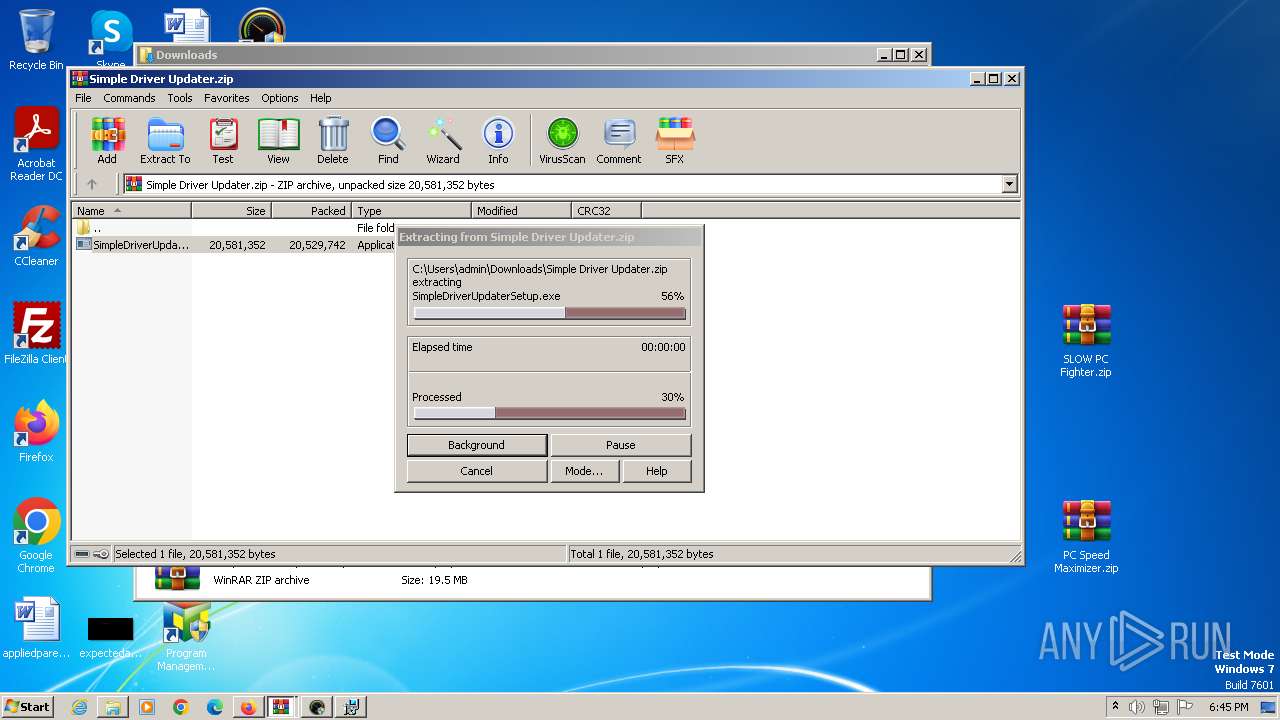Click the file extraction progress bar at 56%
The width and height of the screenshot is (1280, 720).
[550, 313]
